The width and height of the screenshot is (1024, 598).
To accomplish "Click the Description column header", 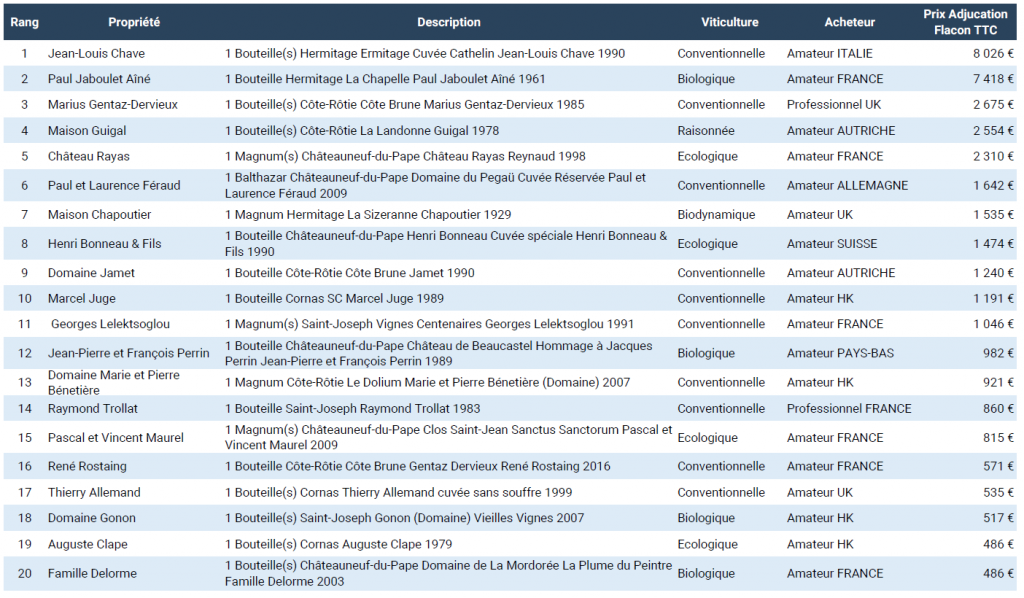I will point(449,22).
